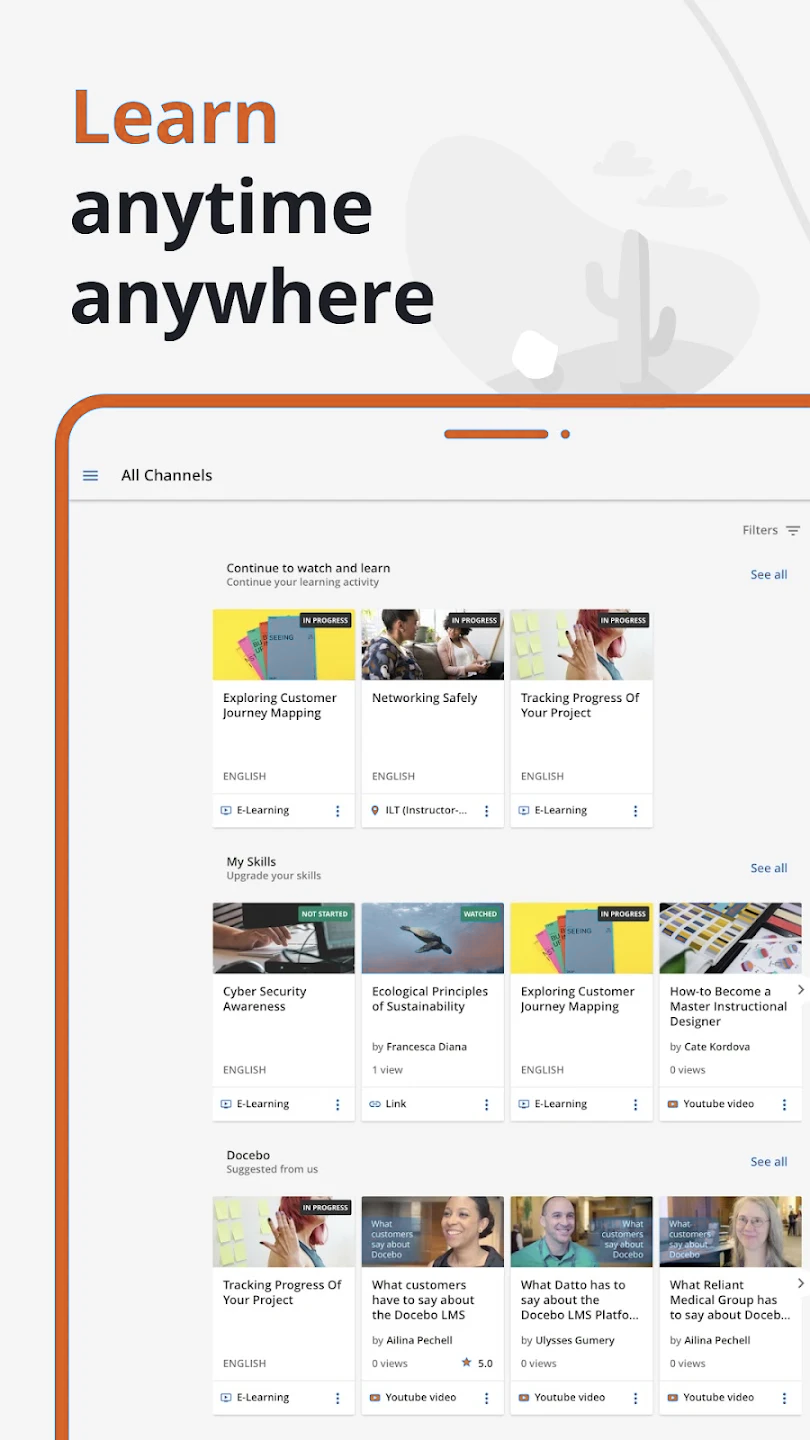The height and width of the screenshot is (1440, 810).
Task: Open What Reliant Medical Group thumbnail
Action: click(x=730, y=1232)
